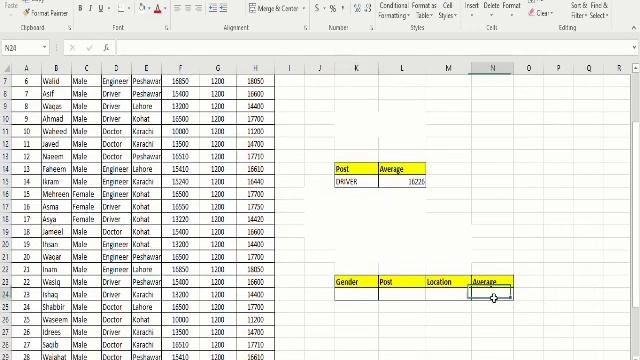This screenshot has width=640, height=360.
Task: Open the Merge & Center dropdown arrow
Action: (x=304, y=8)
